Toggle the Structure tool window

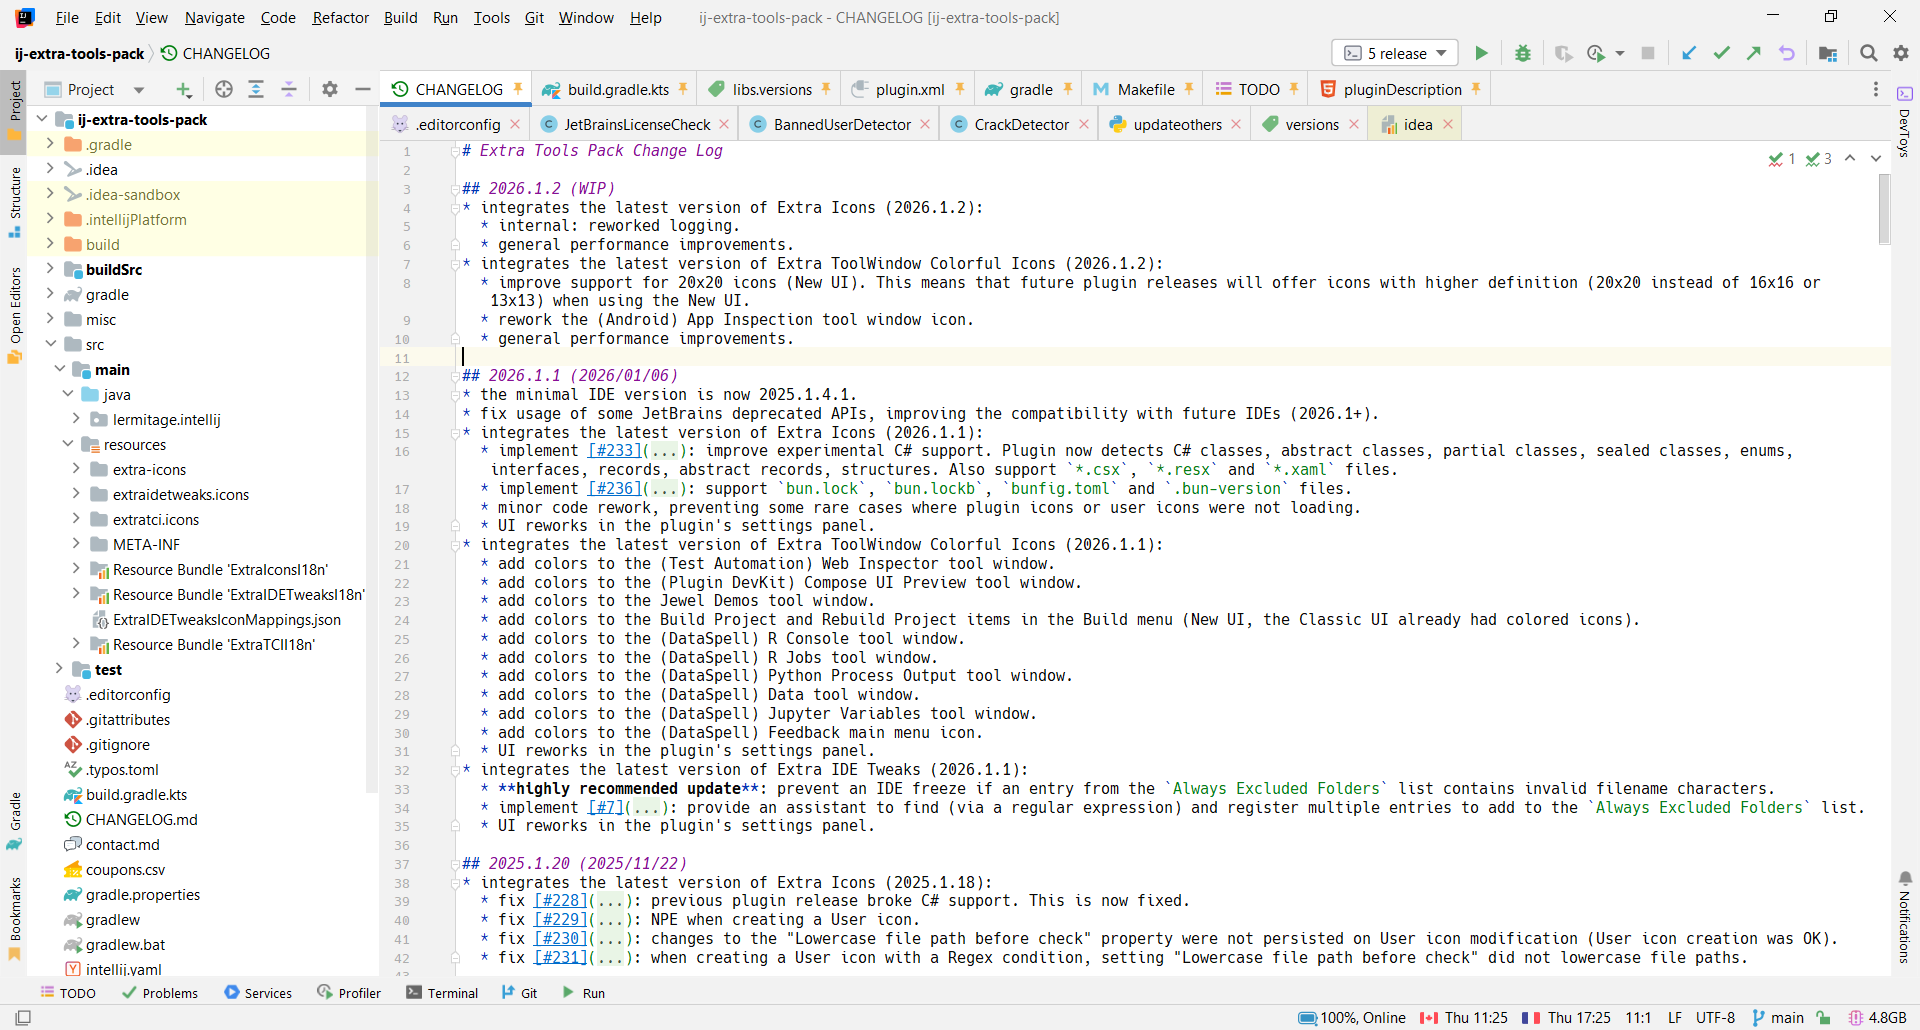click(15, 200)
